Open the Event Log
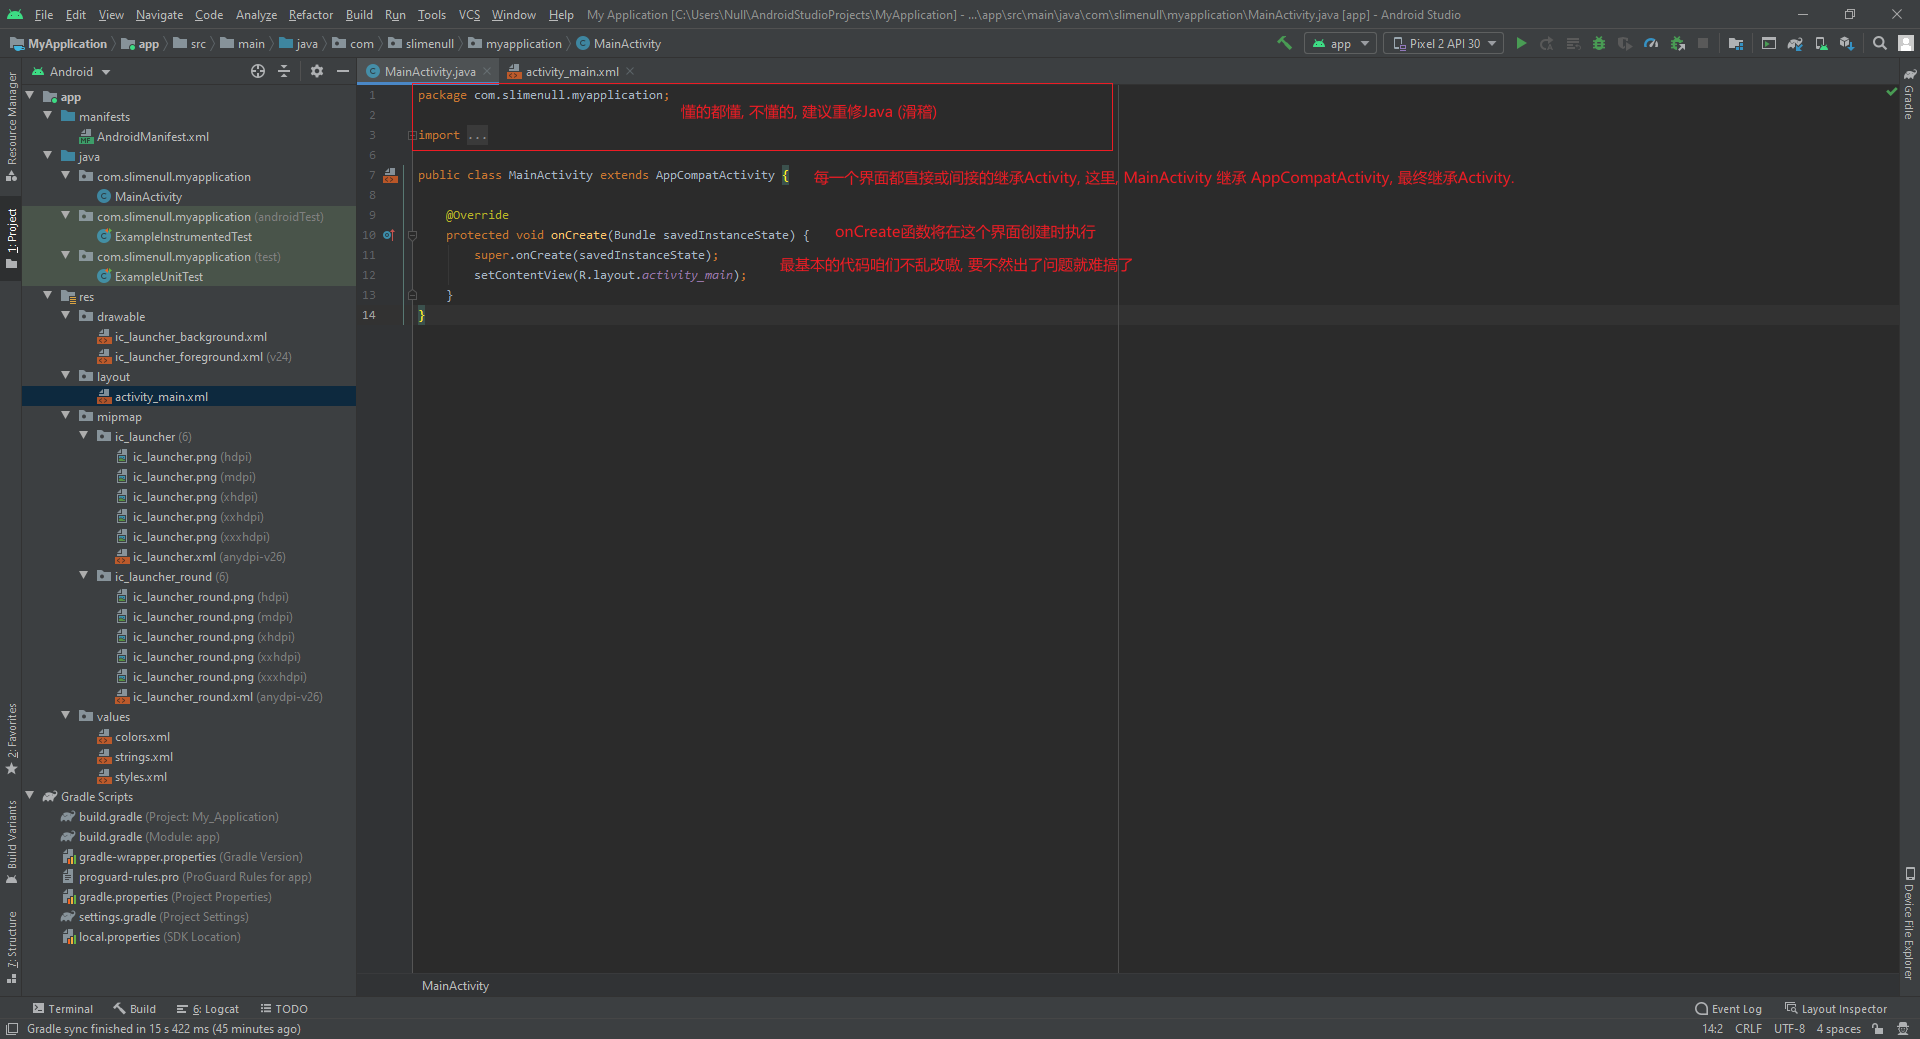 point(1729,1009)
